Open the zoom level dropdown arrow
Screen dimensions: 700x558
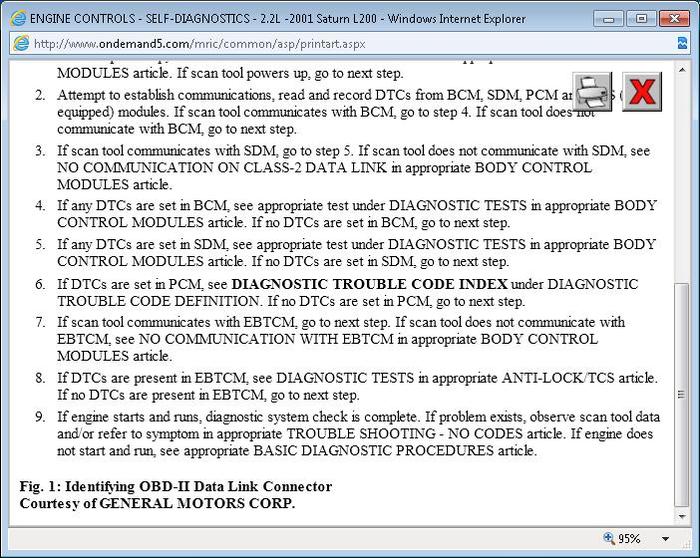(x=665, y=539)
